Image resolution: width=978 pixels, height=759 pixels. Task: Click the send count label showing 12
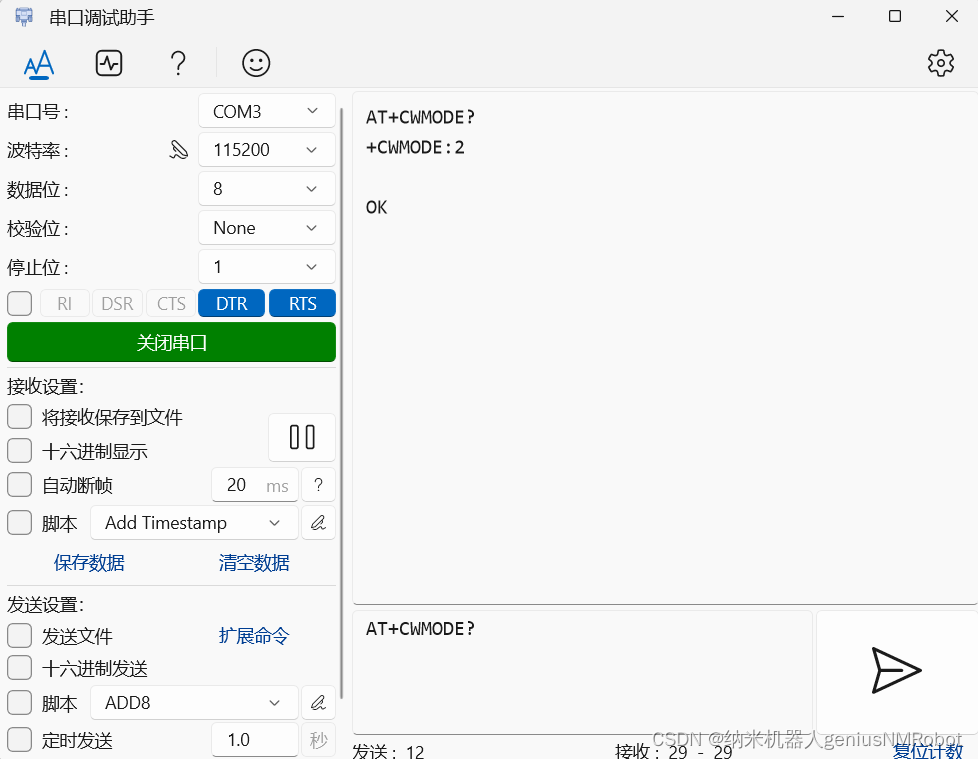pyautogui.click(x=389, y=751)
